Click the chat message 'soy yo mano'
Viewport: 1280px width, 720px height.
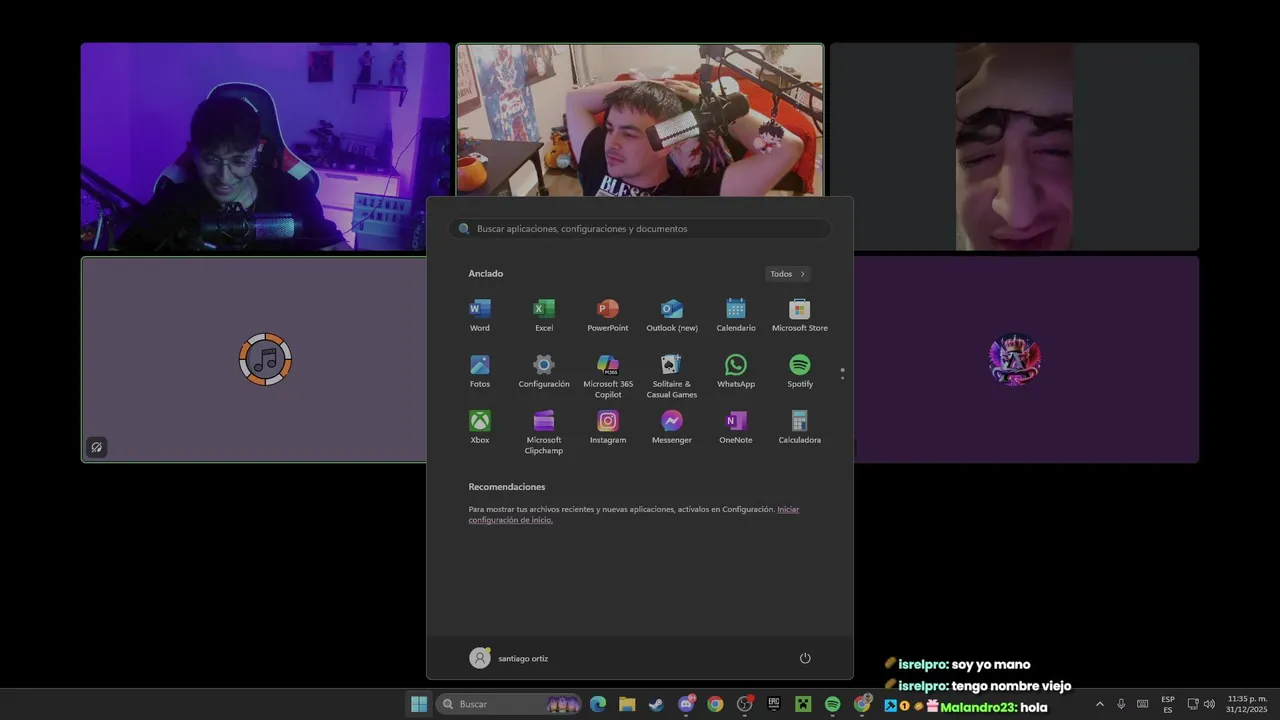click(991, 664)
